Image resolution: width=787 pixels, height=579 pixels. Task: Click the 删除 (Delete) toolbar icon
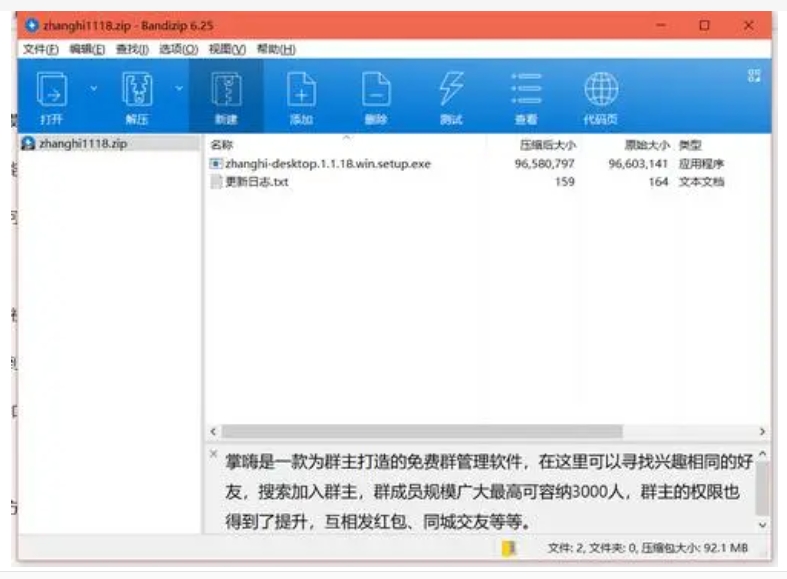click(x=376, y=97)
